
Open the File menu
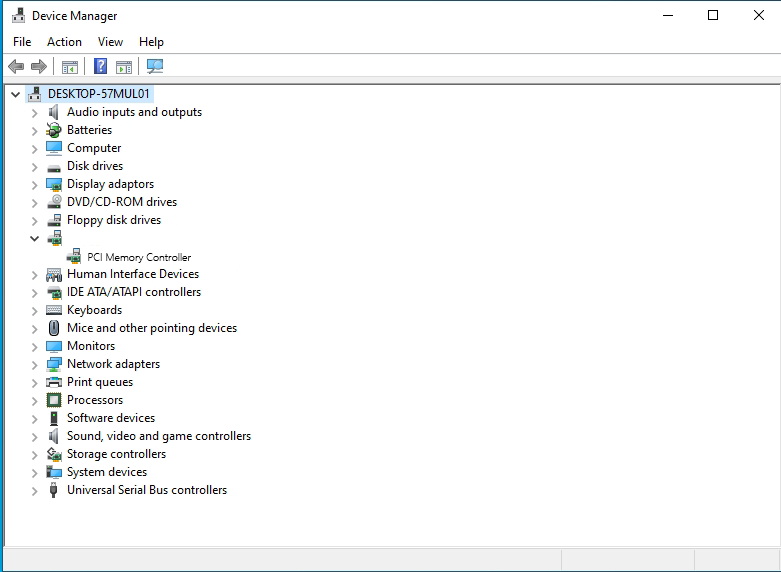point(22,42)
